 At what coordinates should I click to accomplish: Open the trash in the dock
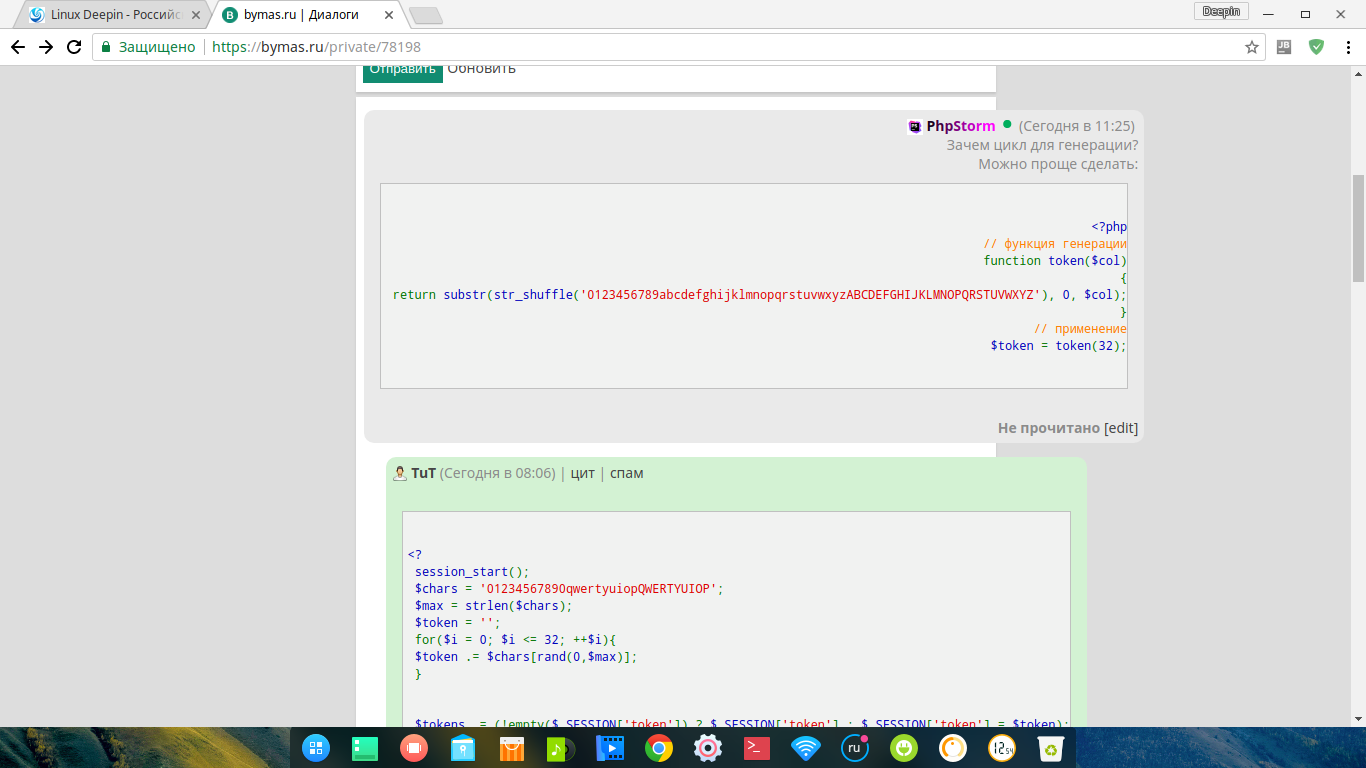click(1050, 748)
